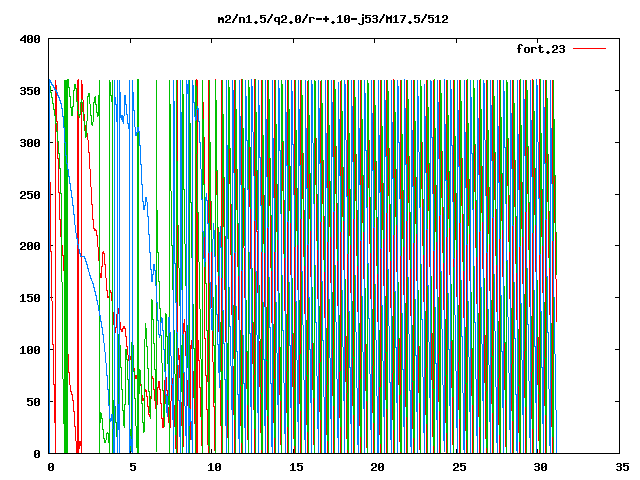The image size is (640, 480).
Task: Click the x-axis label 5
Action: [x=133, y=467]
